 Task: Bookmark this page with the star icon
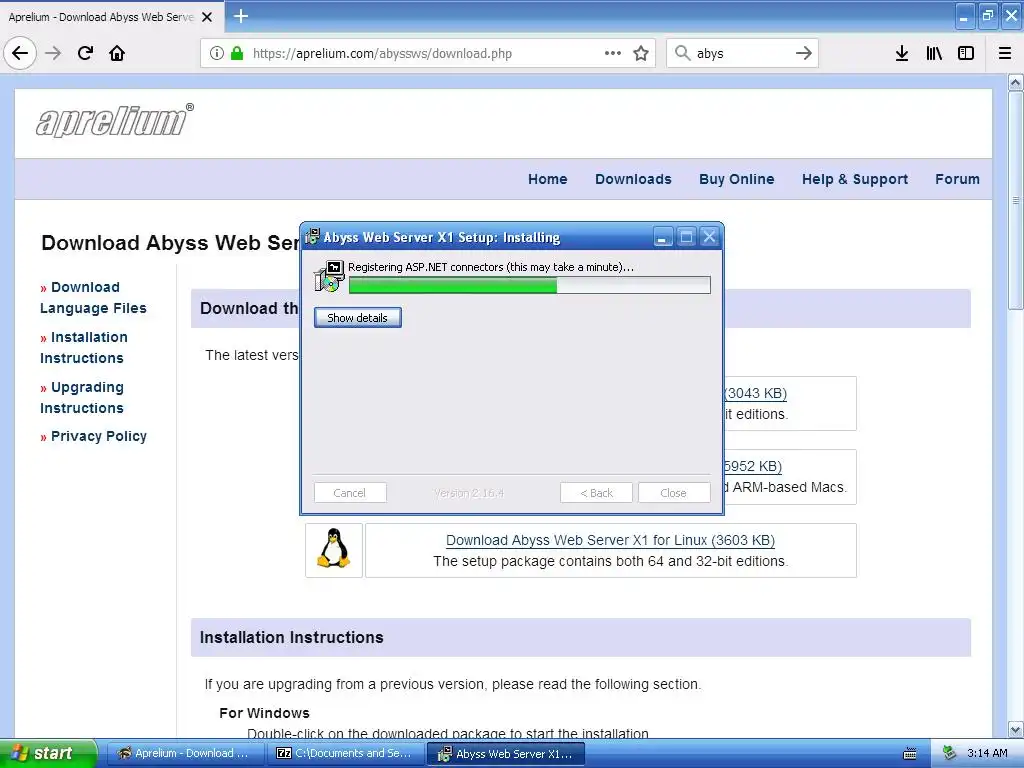(x=641, y=53)
